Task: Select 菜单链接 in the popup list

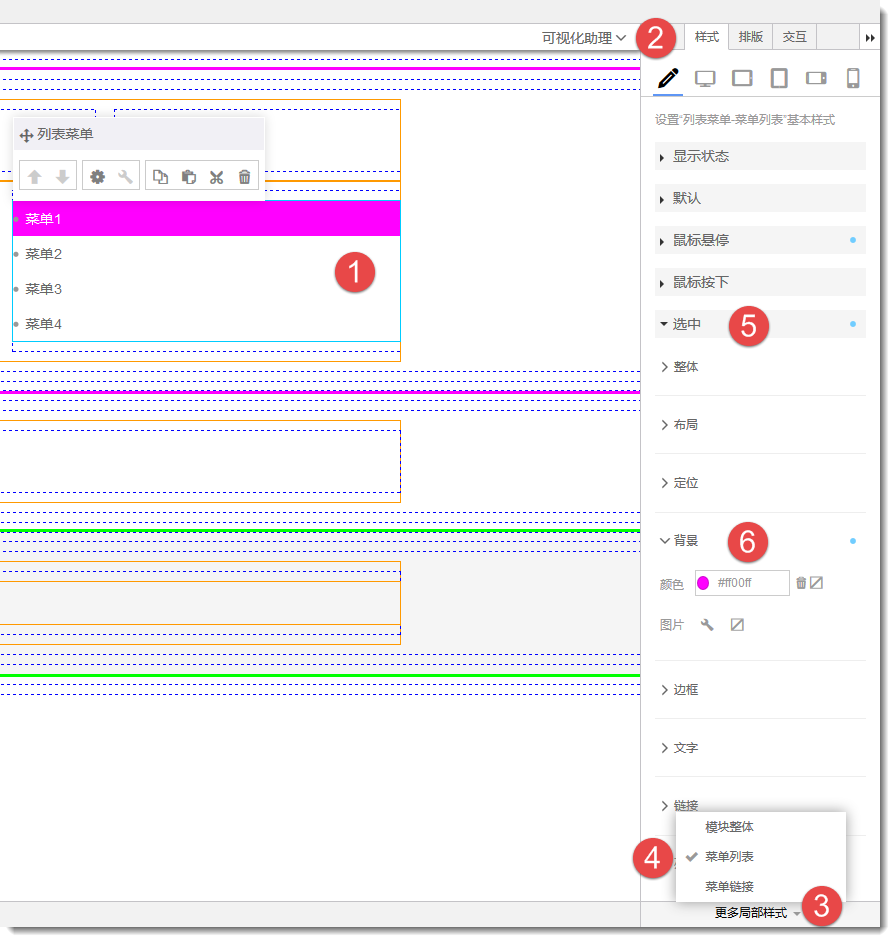Action: pyautogui.click(x=729, y=886)
